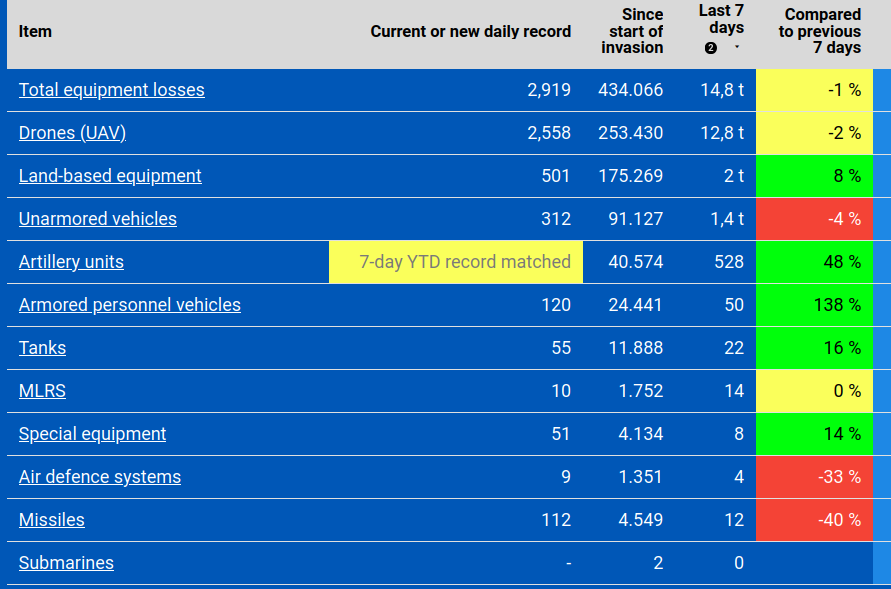
Task: Click the 175.269 land-based equipment value
Action: tap(630, 176)
